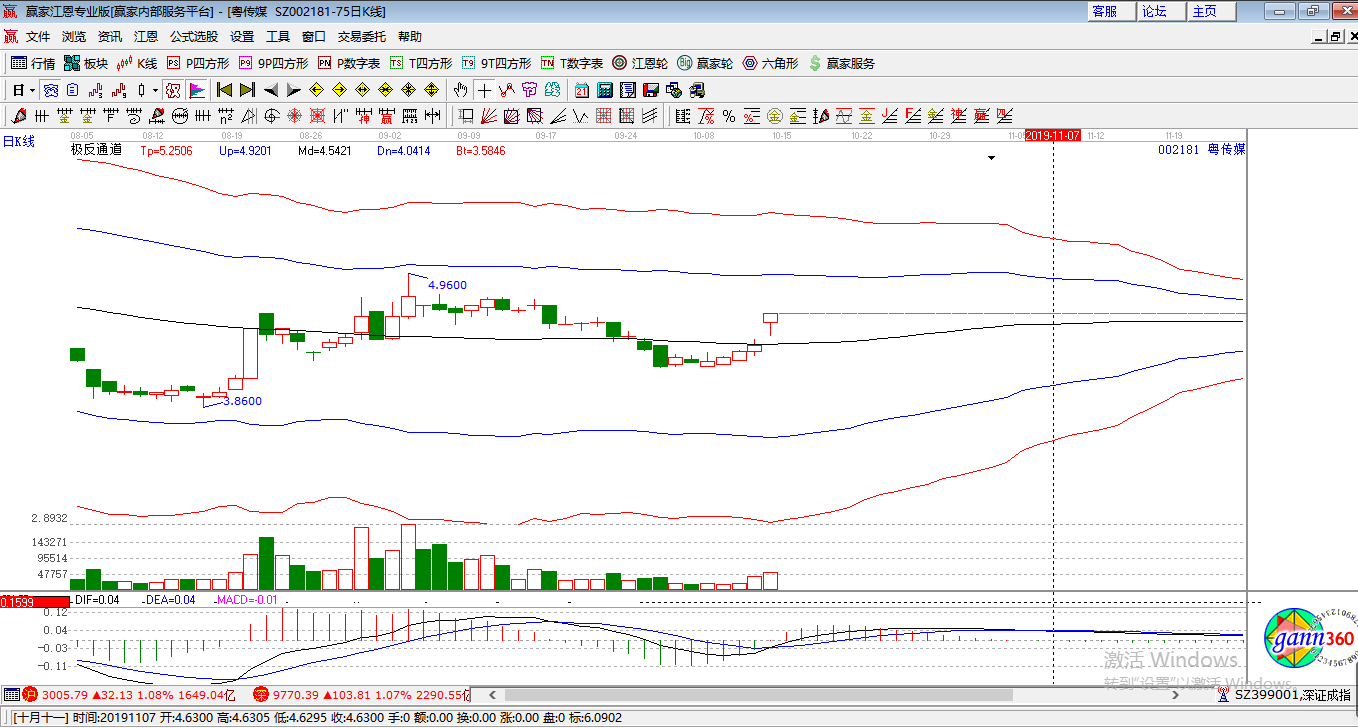Open the 赢家轮 wheel tool

tap(705, 63)
